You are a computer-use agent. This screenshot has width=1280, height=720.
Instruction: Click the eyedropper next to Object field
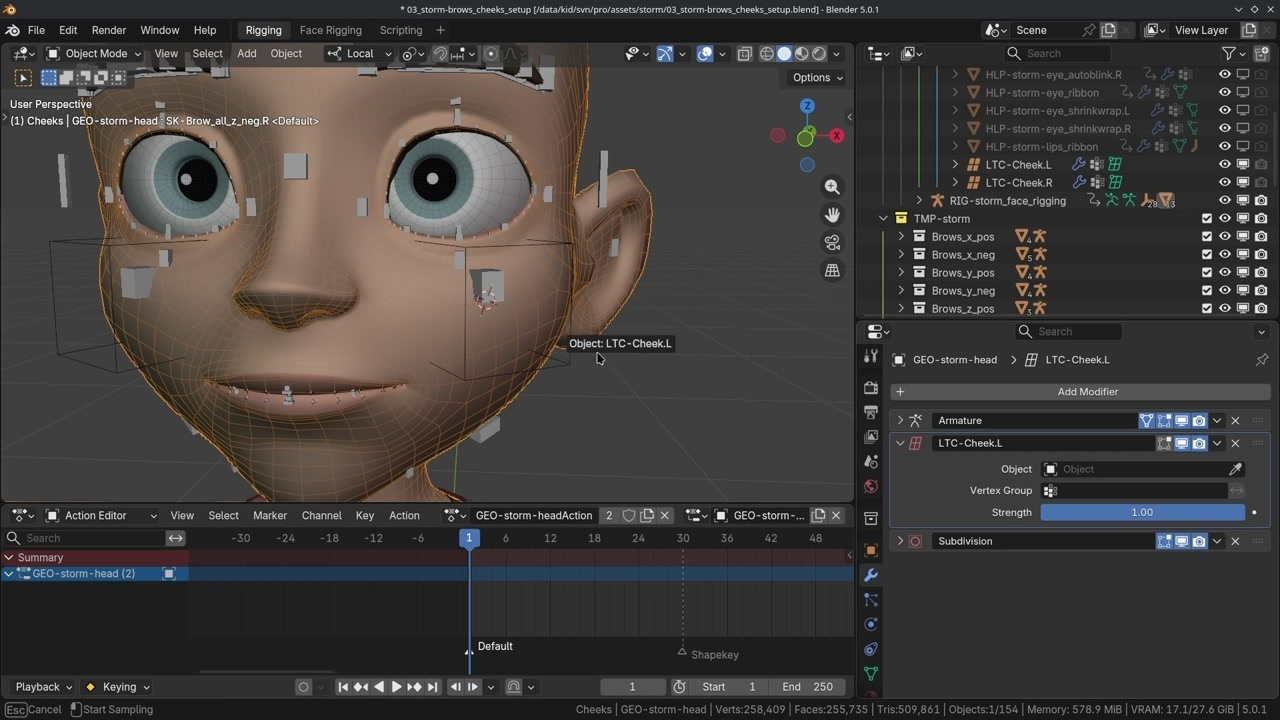1236,469
